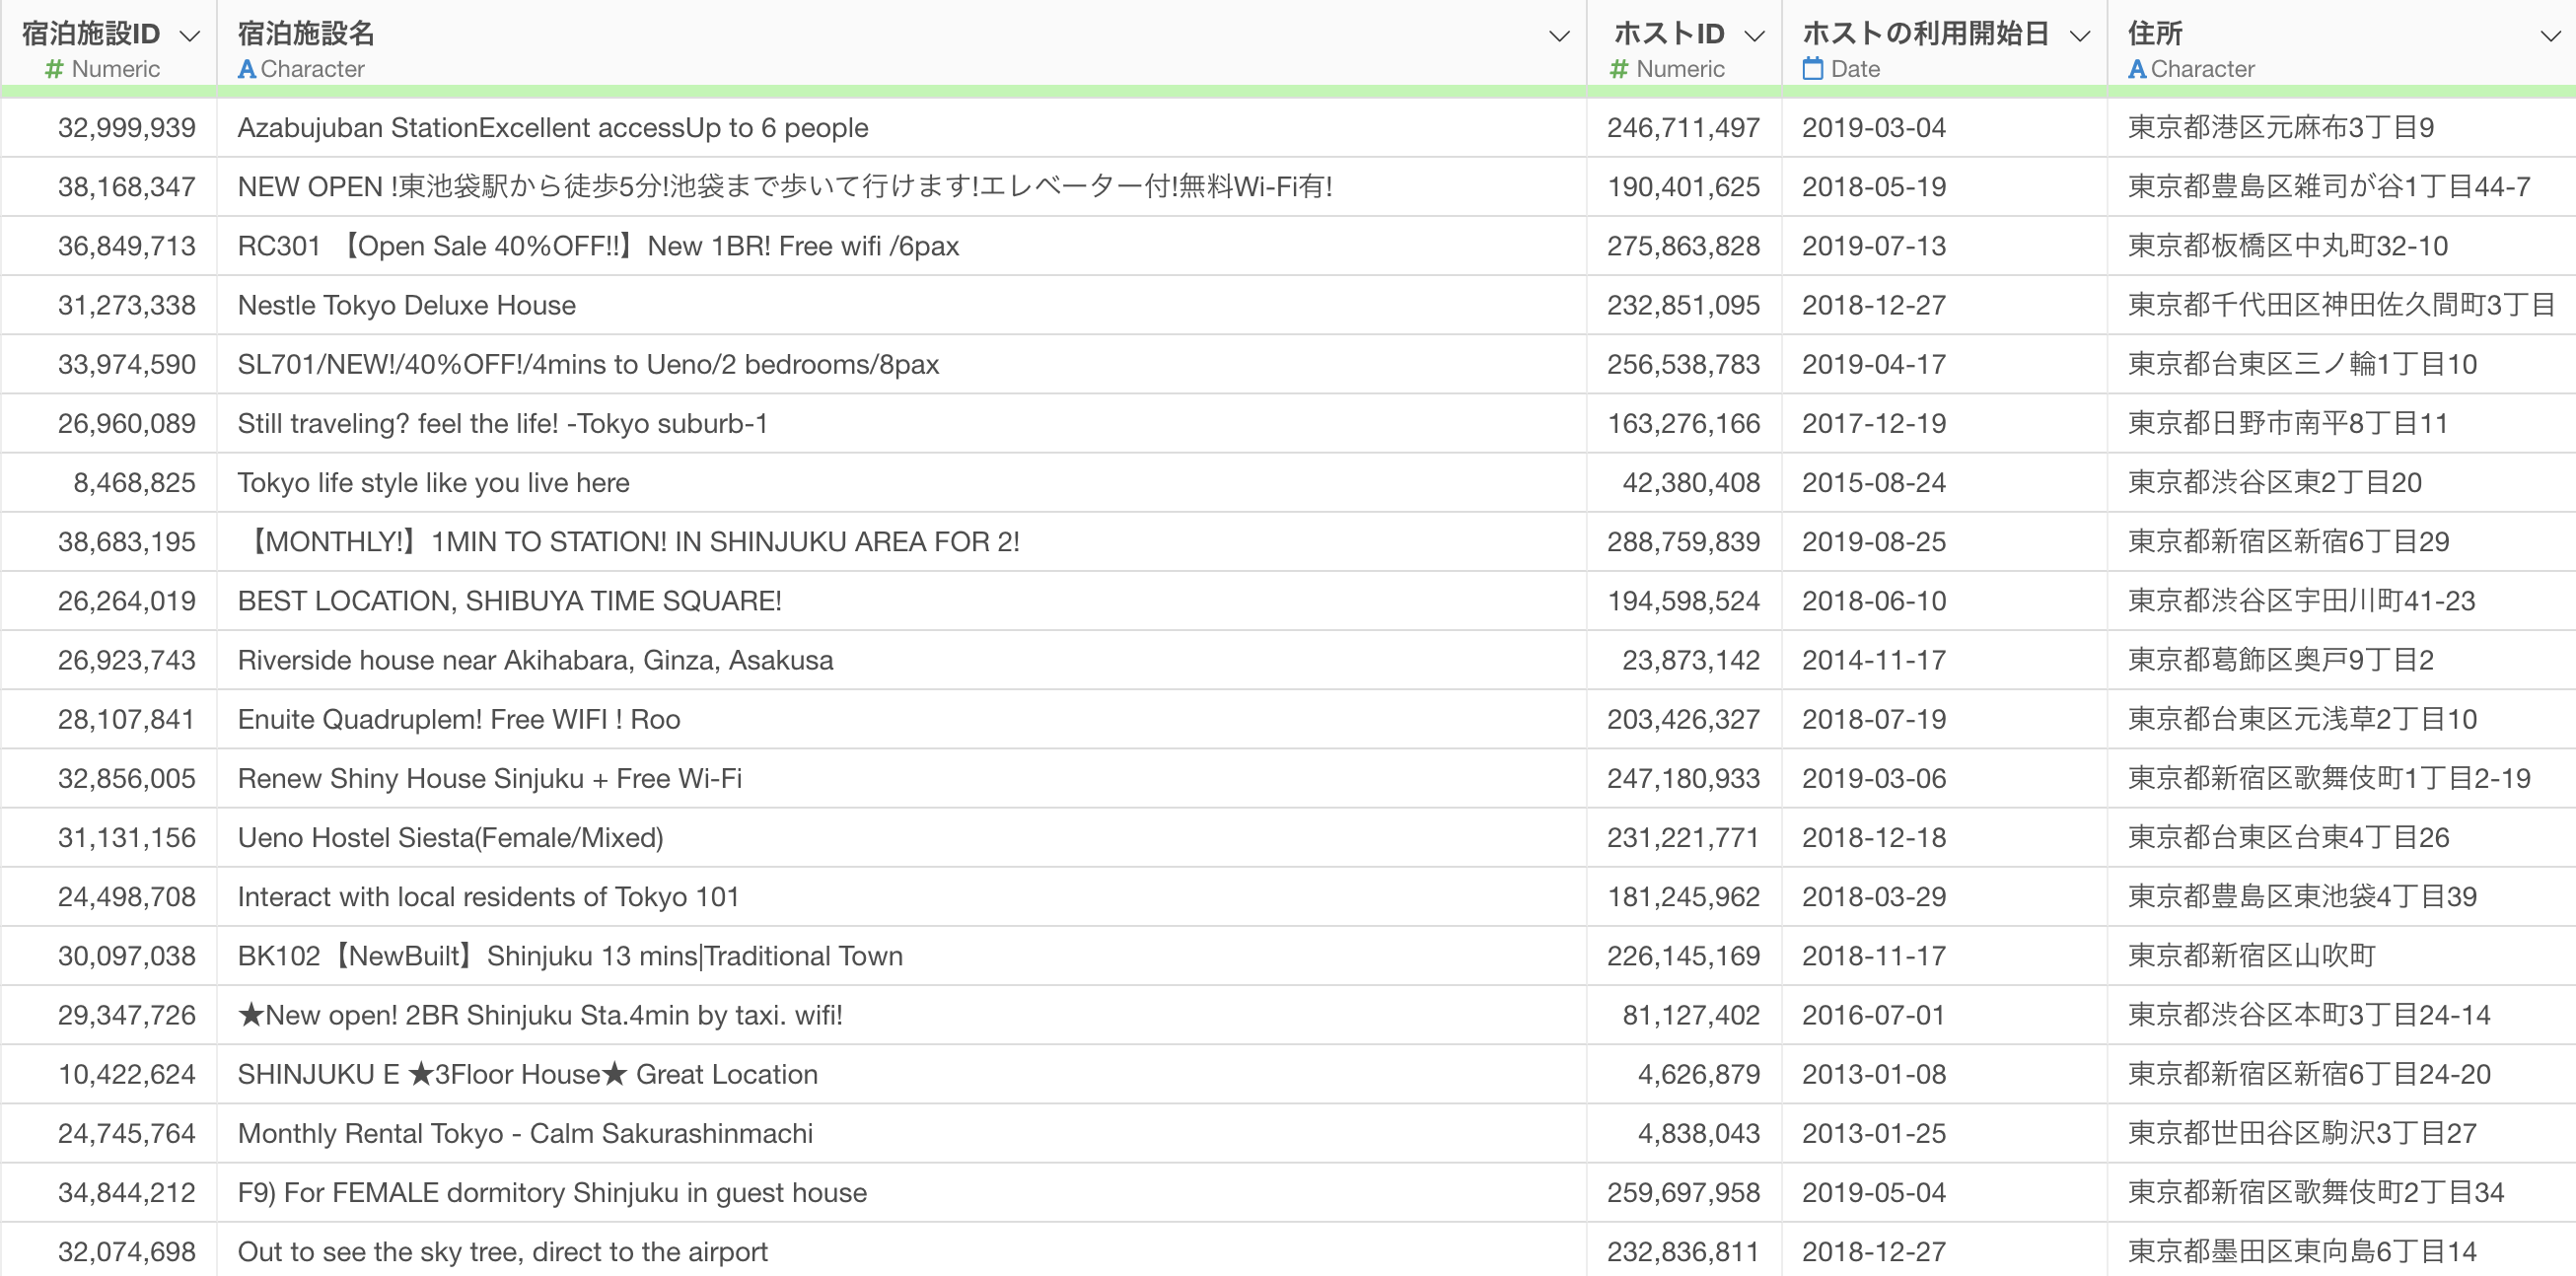Click the Numeric hash icon under 宿泊施設ID
The width and height of the screenshot is (2576, 1276).
54,69
